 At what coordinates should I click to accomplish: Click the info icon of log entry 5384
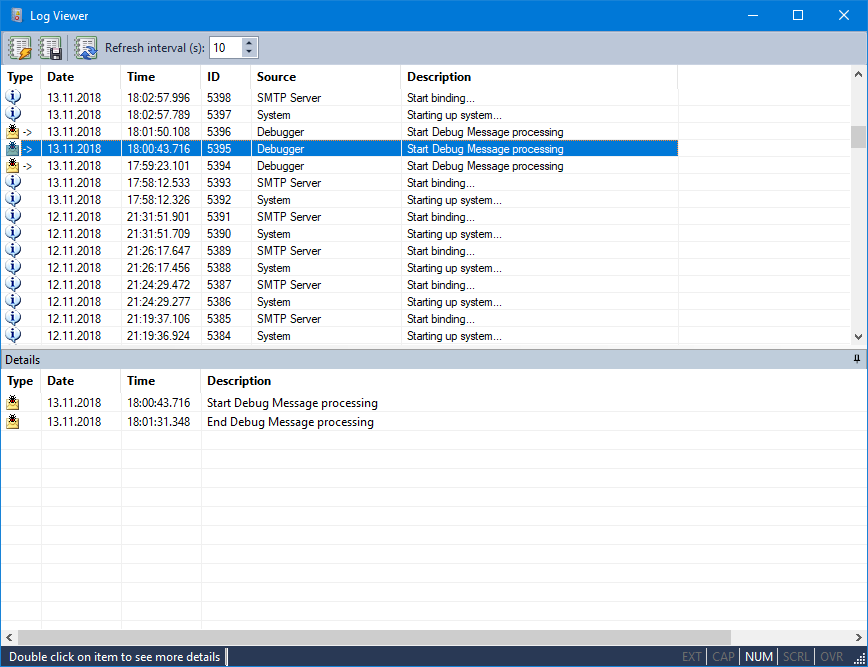tap(13, 335)
